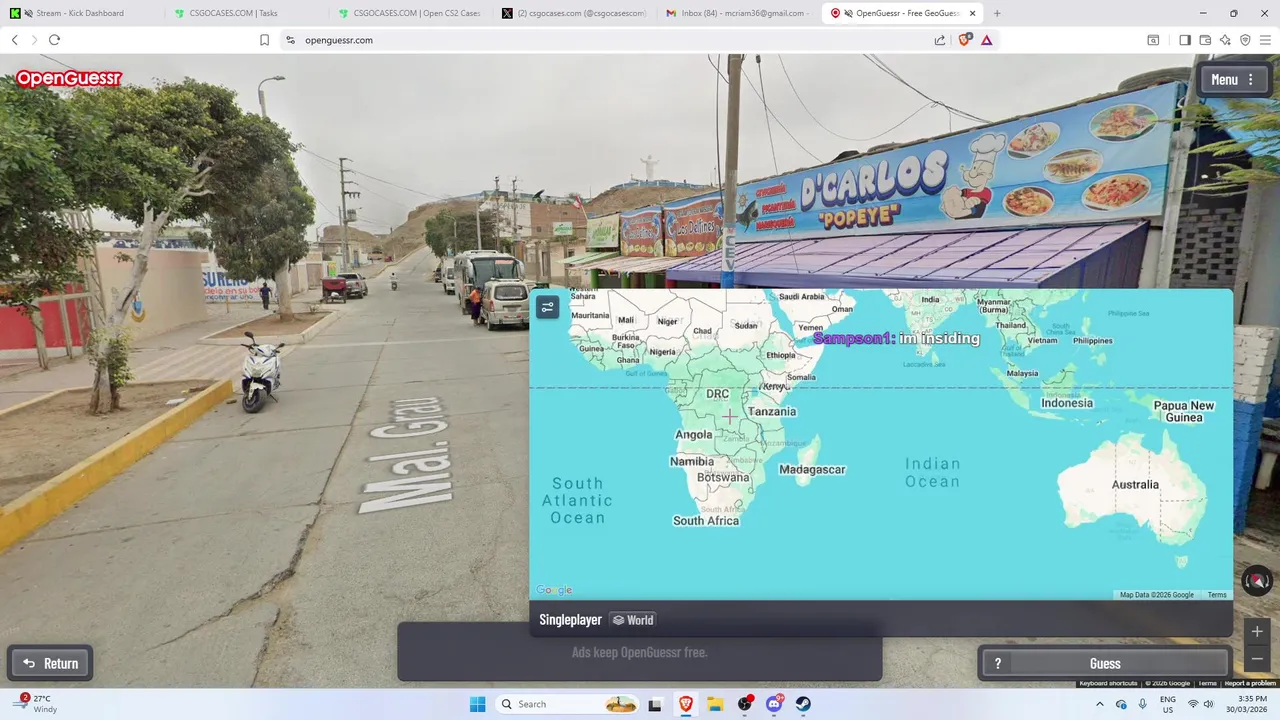Image resolution: width=1280 pixels, height=720 pixels.
Task: Click the address bar URL field
Action: coord(610,40)
